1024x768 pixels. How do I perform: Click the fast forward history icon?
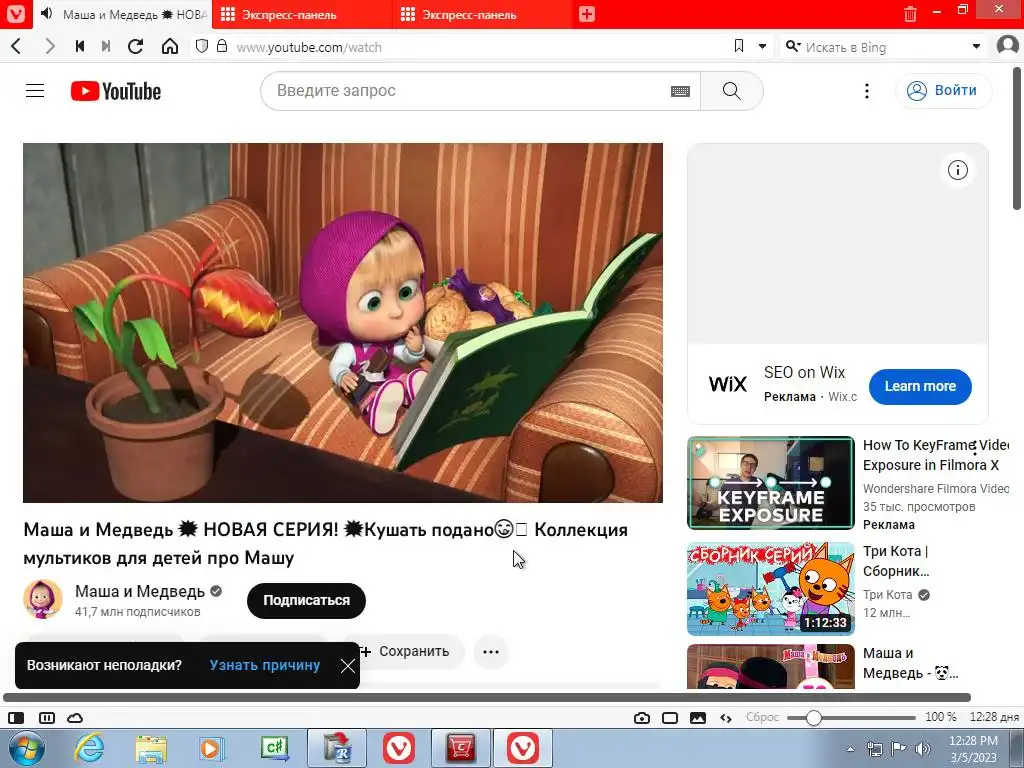coord(106,46)
